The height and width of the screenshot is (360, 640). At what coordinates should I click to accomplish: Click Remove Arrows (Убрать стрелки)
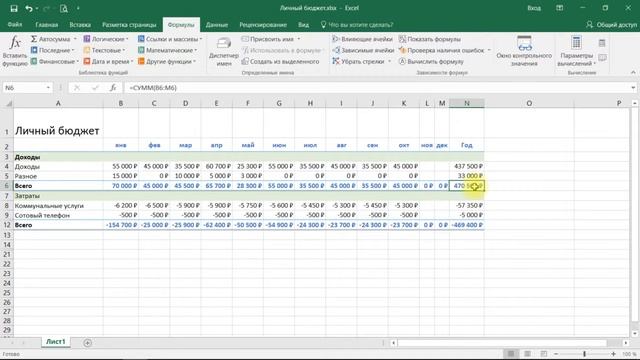coord(362,61)
